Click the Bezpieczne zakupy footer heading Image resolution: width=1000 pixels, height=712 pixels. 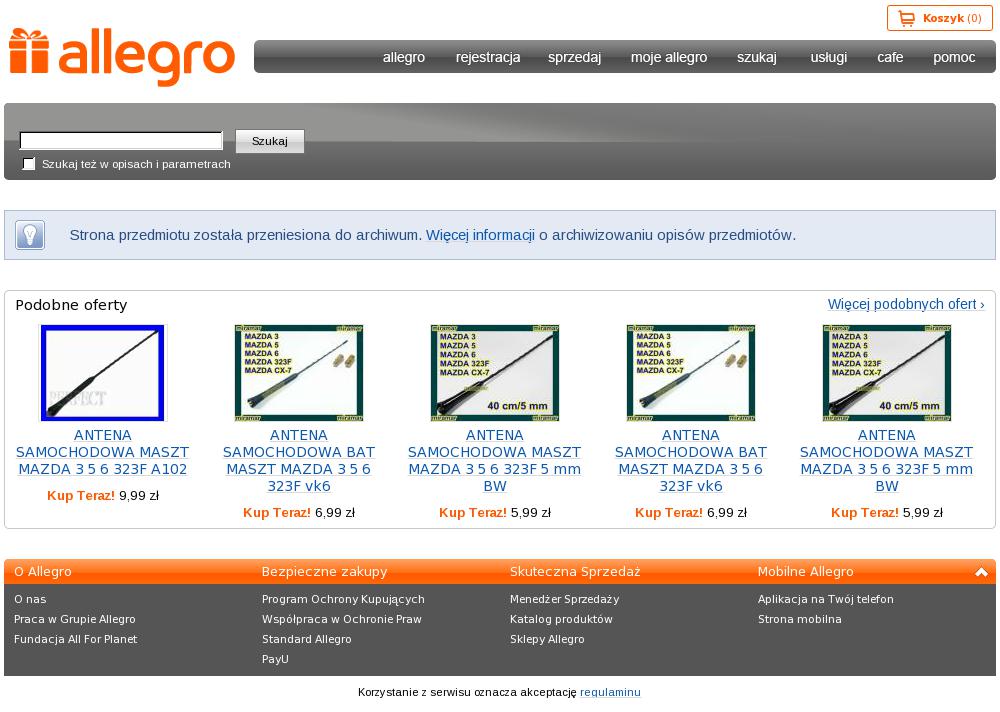(x=325, y=572)
